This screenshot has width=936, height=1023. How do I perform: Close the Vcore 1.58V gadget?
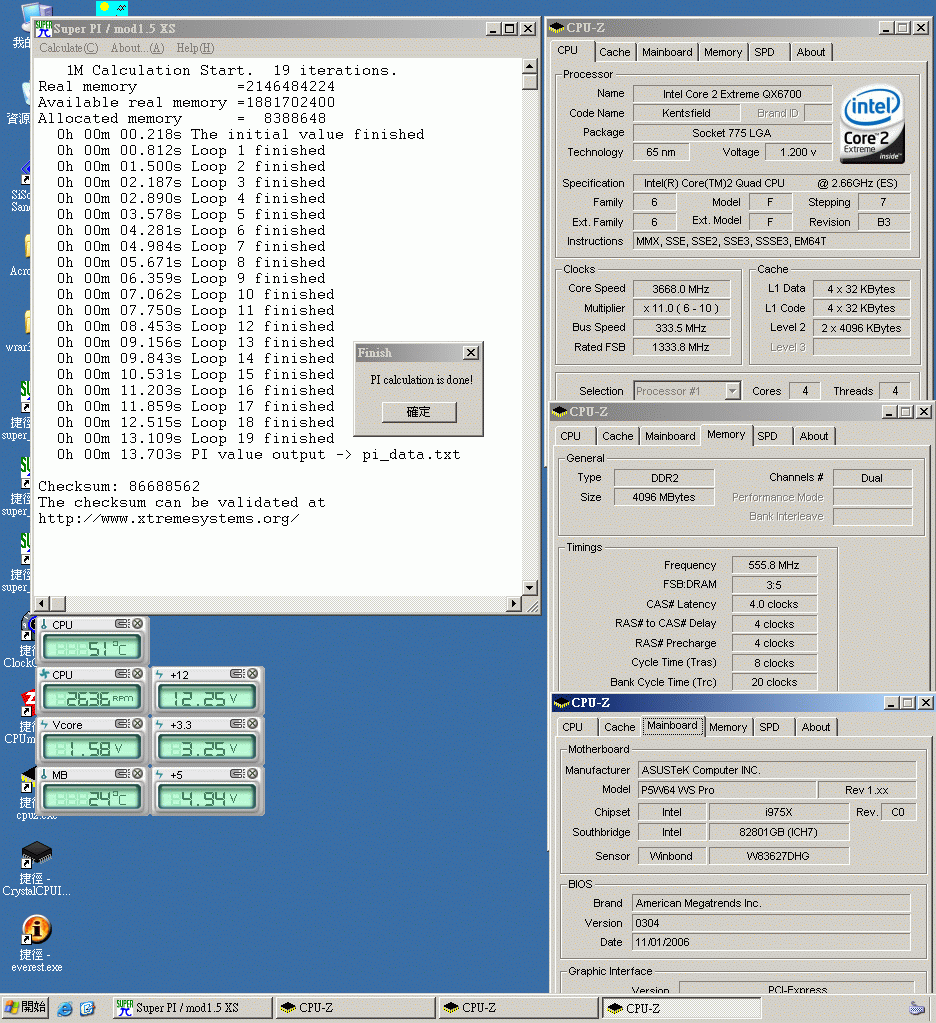point(138,724)
